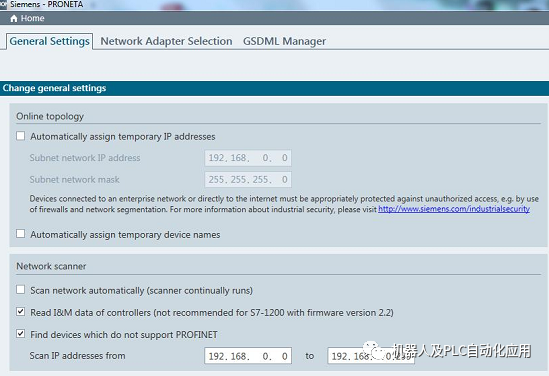This screenshot has height=376, width=549.
Task: Open the GSDML Manager tab
Action: point(284,41)
